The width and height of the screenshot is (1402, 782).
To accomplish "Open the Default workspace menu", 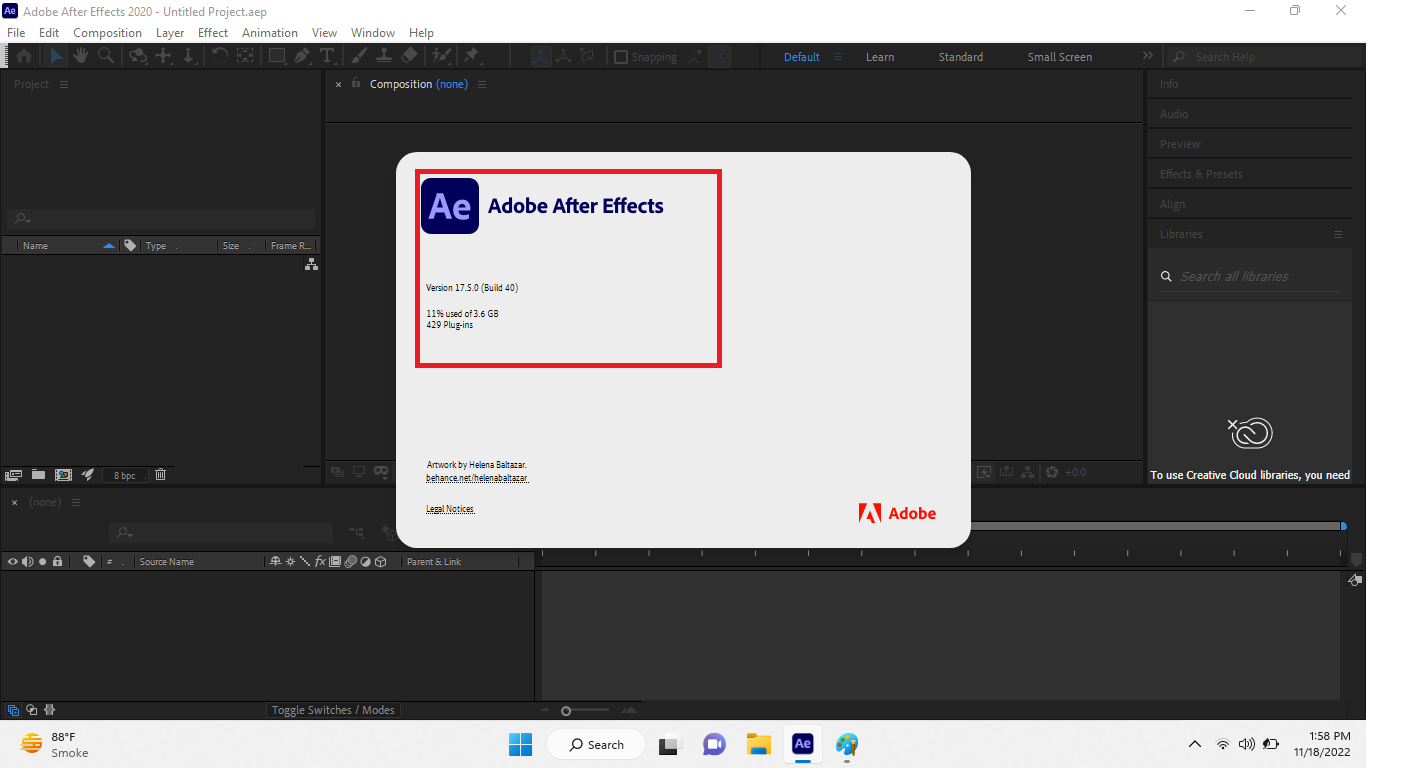I will (838, 57).
